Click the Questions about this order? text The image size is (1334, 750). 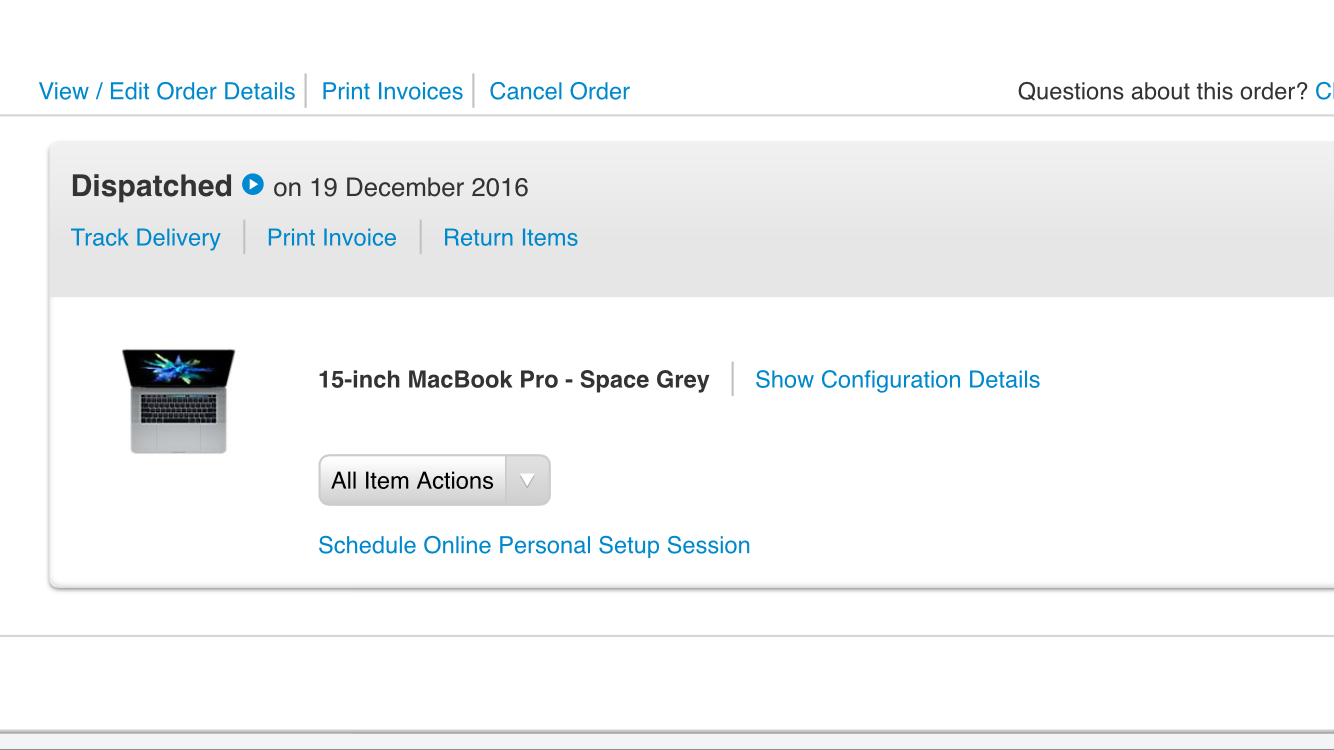click(x=1162, y=91)
